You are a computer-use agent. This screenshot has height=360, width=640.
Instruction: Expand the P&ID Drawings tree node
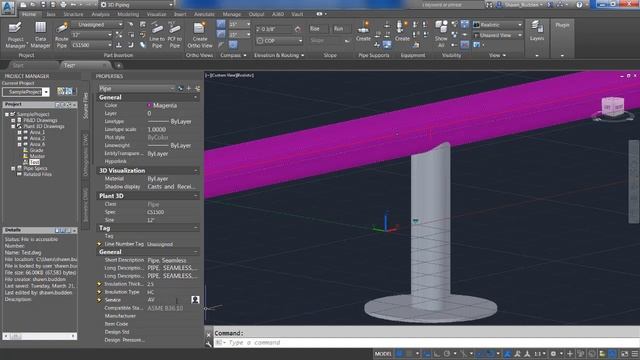pyautogui.click(x=13, y=120)
